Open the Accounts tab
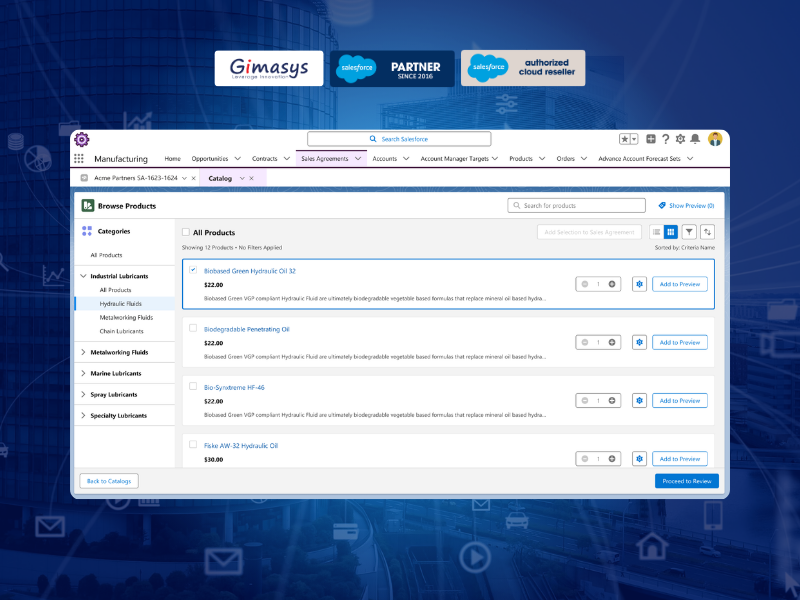 click(x=385, y=159)
